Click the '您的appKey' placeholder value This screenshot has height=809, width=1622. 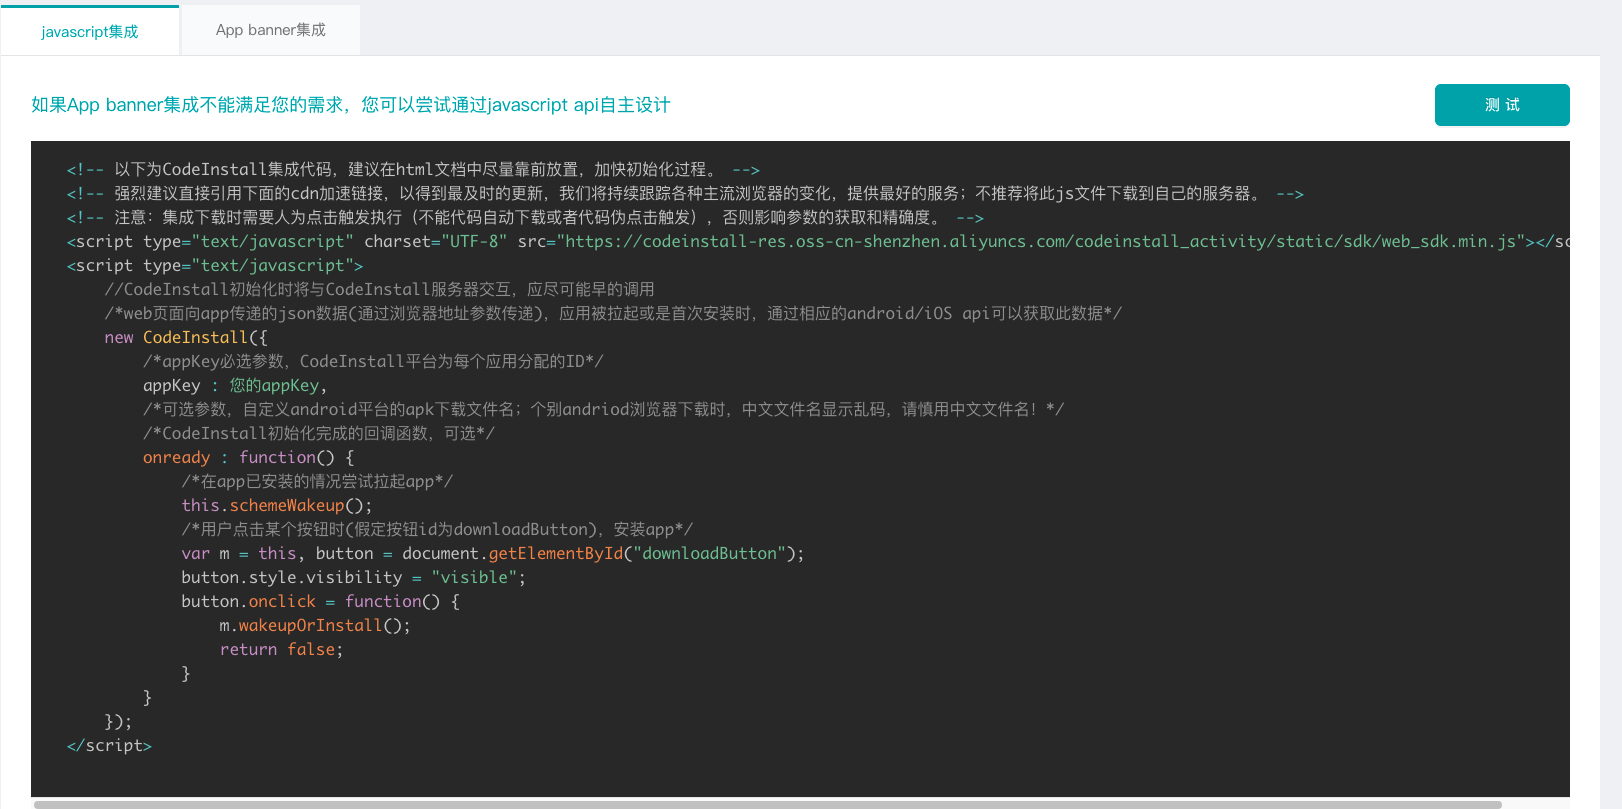[274, 385]
